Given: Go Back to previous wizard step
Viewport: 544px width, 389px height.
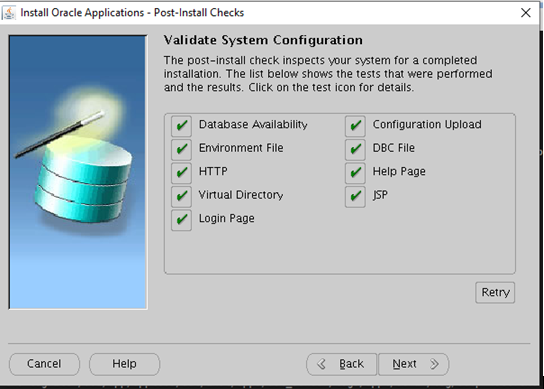Looking at the screenshot, I should (x=341, y=364).
